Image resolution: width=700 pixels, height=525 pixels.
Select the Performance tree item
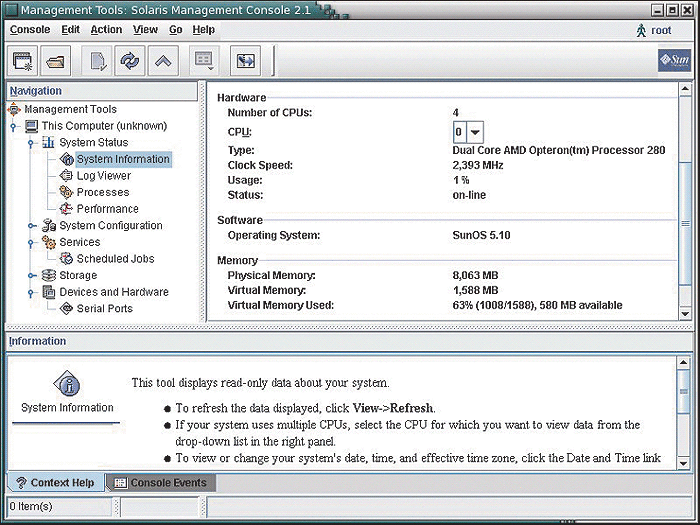click(x=108, y=208)
